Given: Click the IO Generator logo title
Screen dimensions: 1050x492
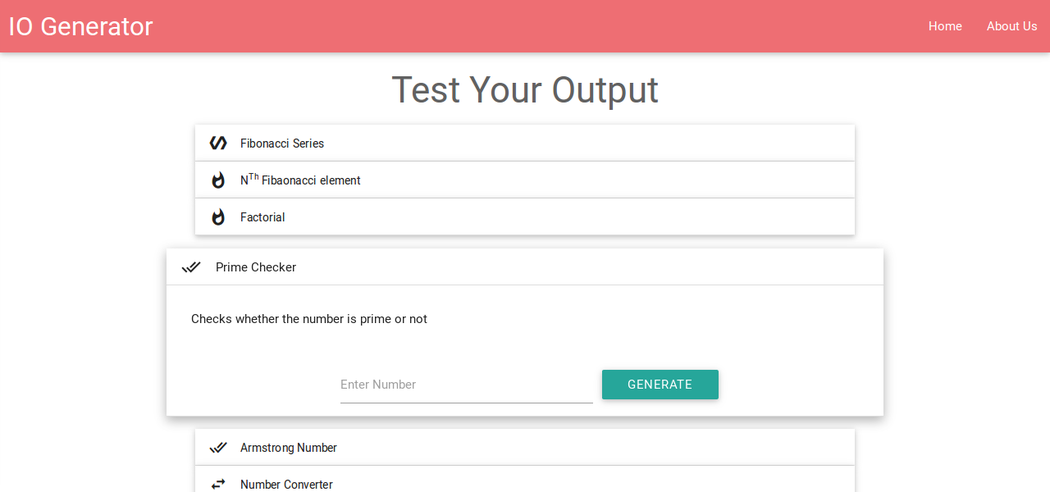Looking at the screenshot, I should pyautogui.click(x=81, y=26).
